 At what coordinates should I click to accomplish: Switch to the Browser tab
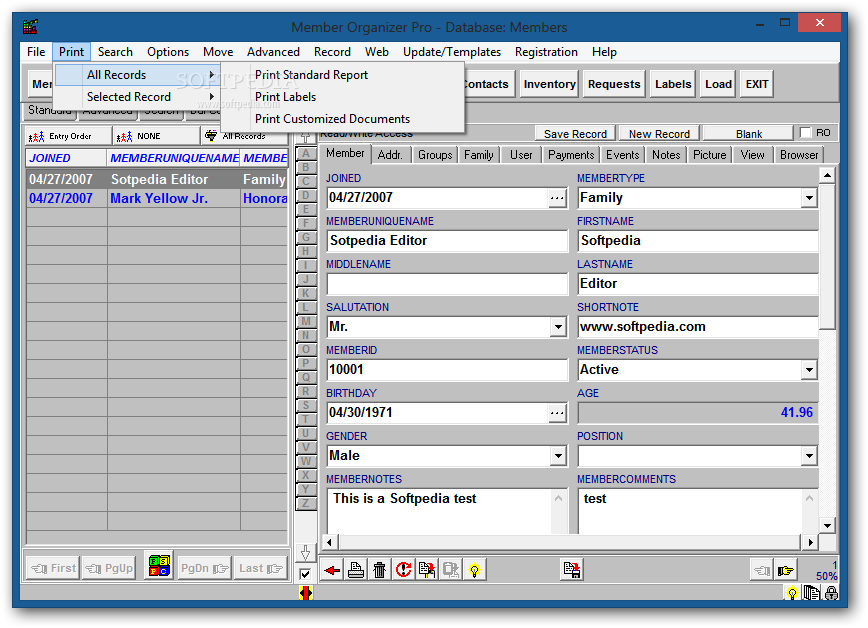798,155
